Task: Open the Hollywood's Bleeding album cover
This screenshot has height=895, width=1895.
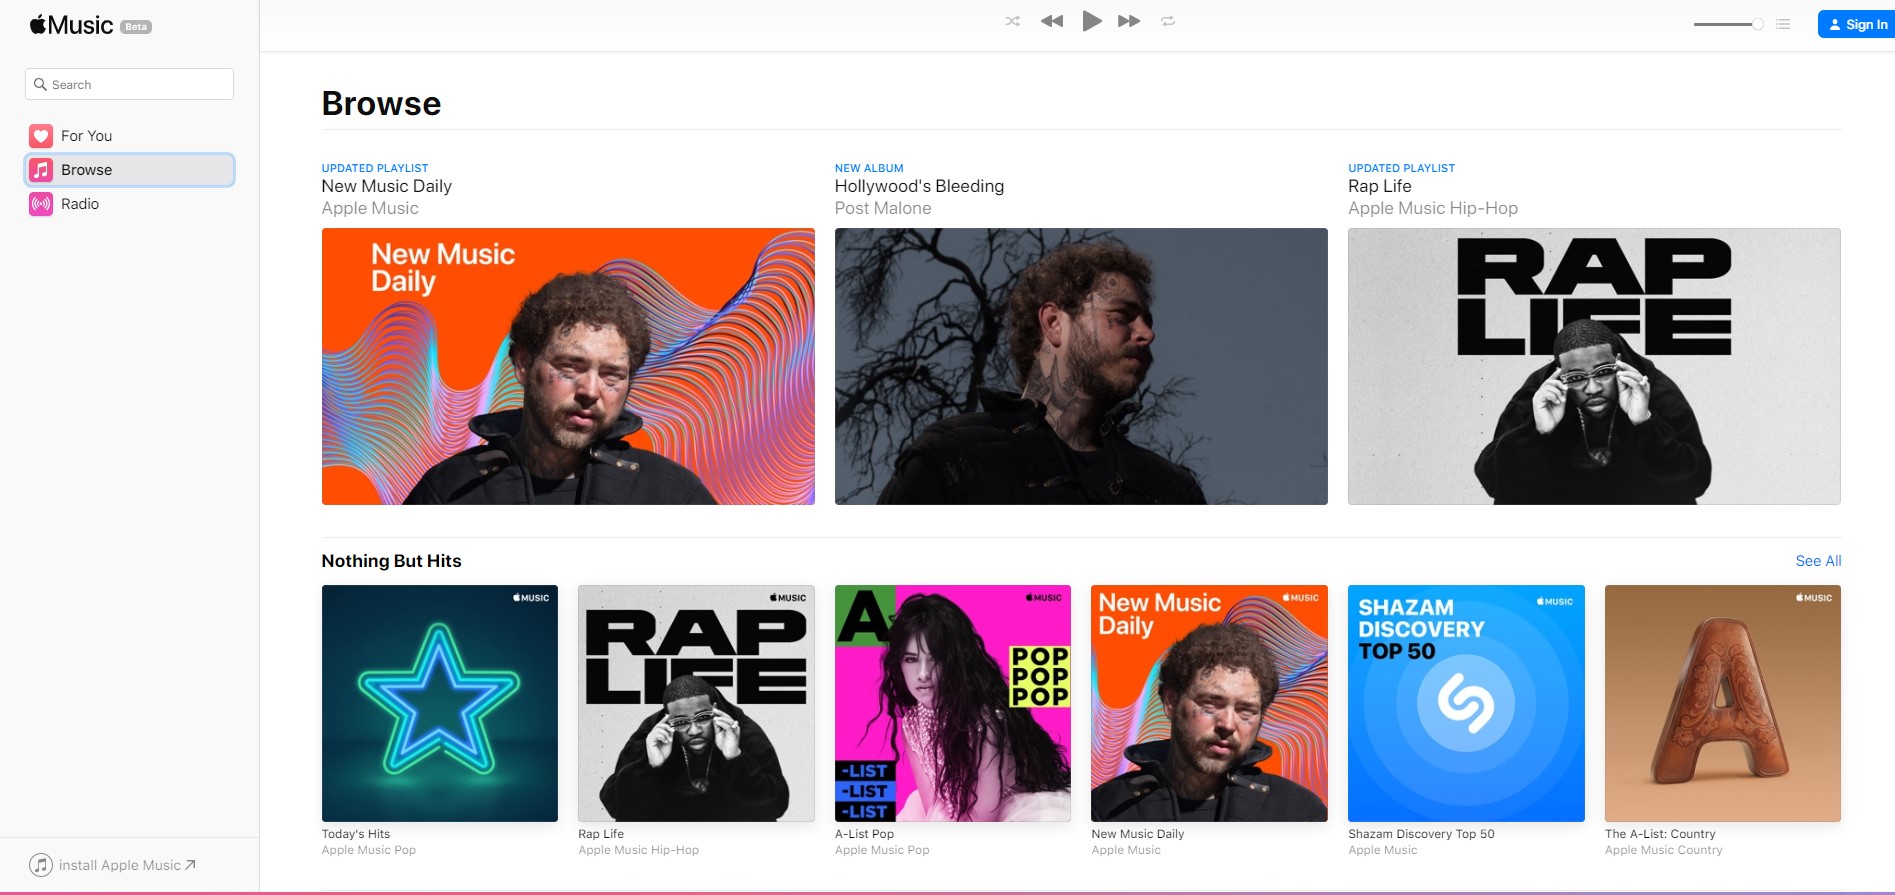Action: point(1081,366)
